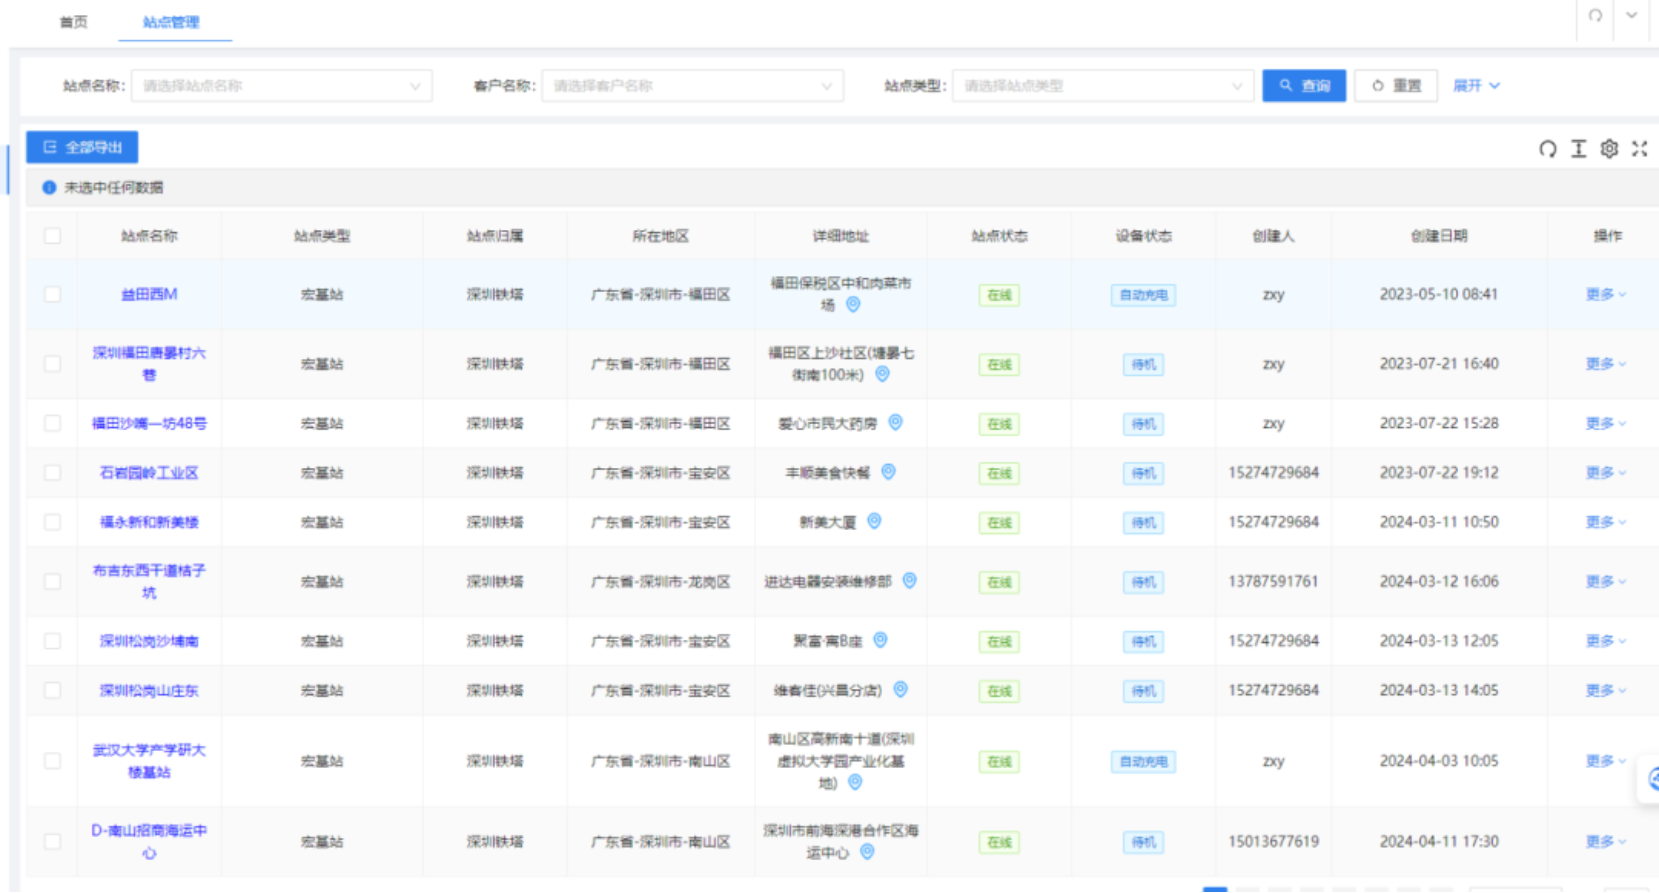Screen dimensions: 1659x893
Task: Open tab options chevron at top right
Action: coord(1631,16)
